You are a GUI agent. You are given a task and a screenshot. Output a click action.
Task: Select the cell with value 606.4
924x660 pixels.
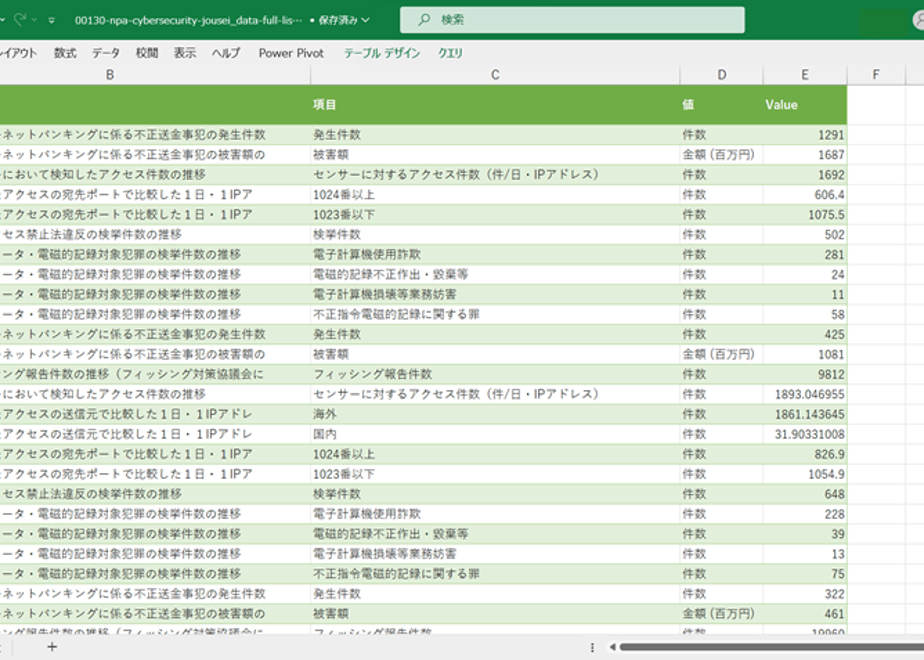point(805,195)
